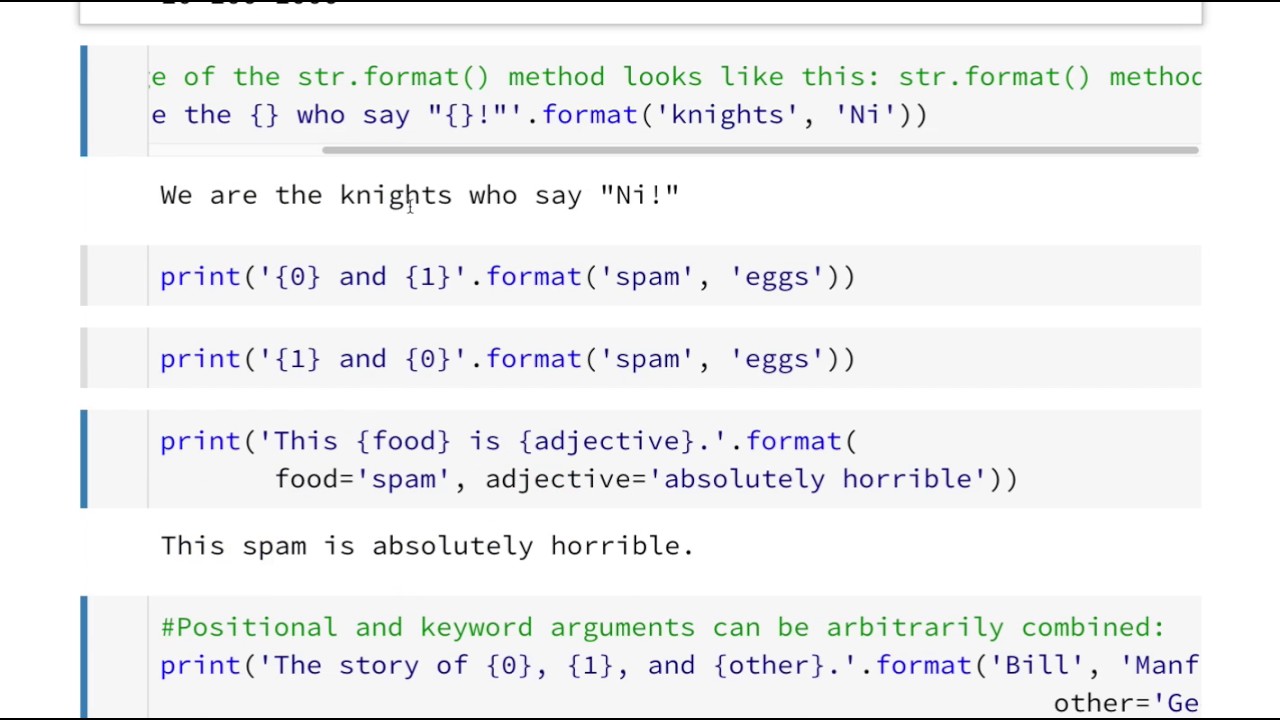
Task: Click the horizontal scrollbar thumb in the first code cell
Action: click(x=760, y=151)
